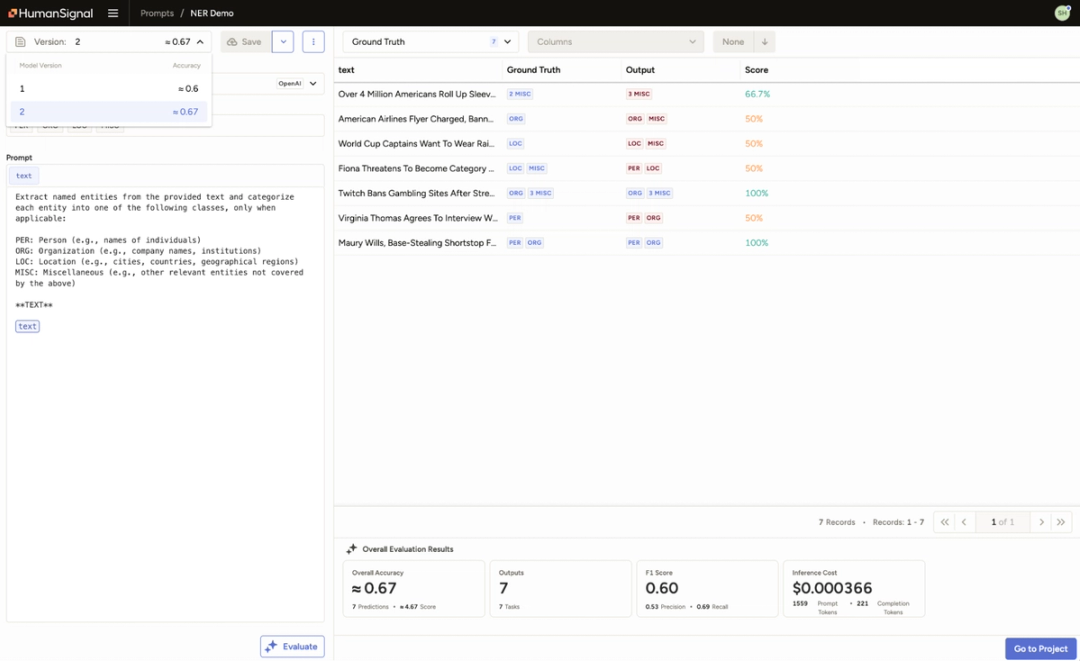Click the Evaluate button
This screenshot has height=661, width=1080.
(x=292, y=646)
